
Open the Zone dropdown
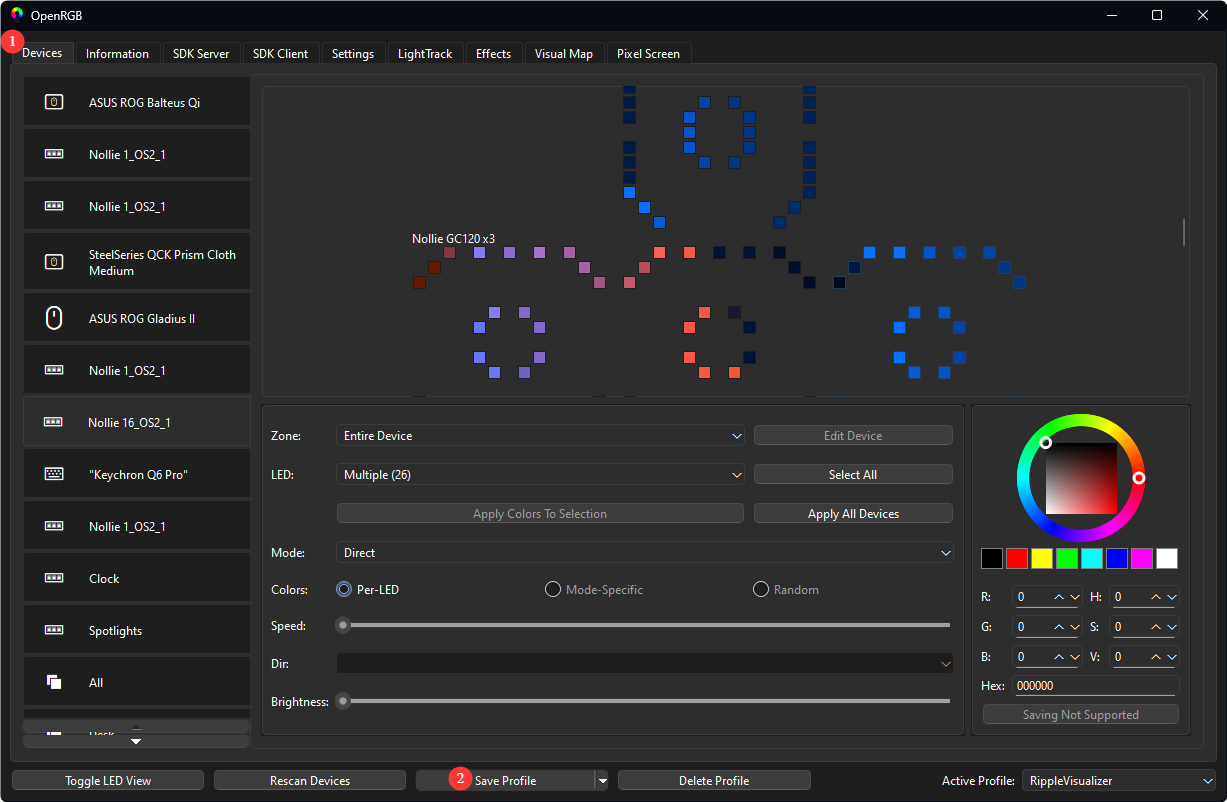click(x=540, y=436)
